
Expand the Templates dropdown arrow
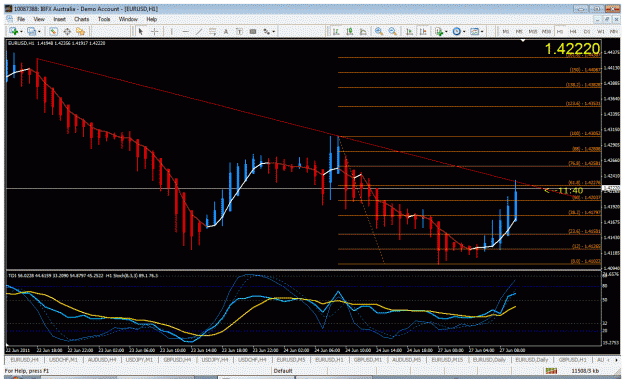[482, 32]
